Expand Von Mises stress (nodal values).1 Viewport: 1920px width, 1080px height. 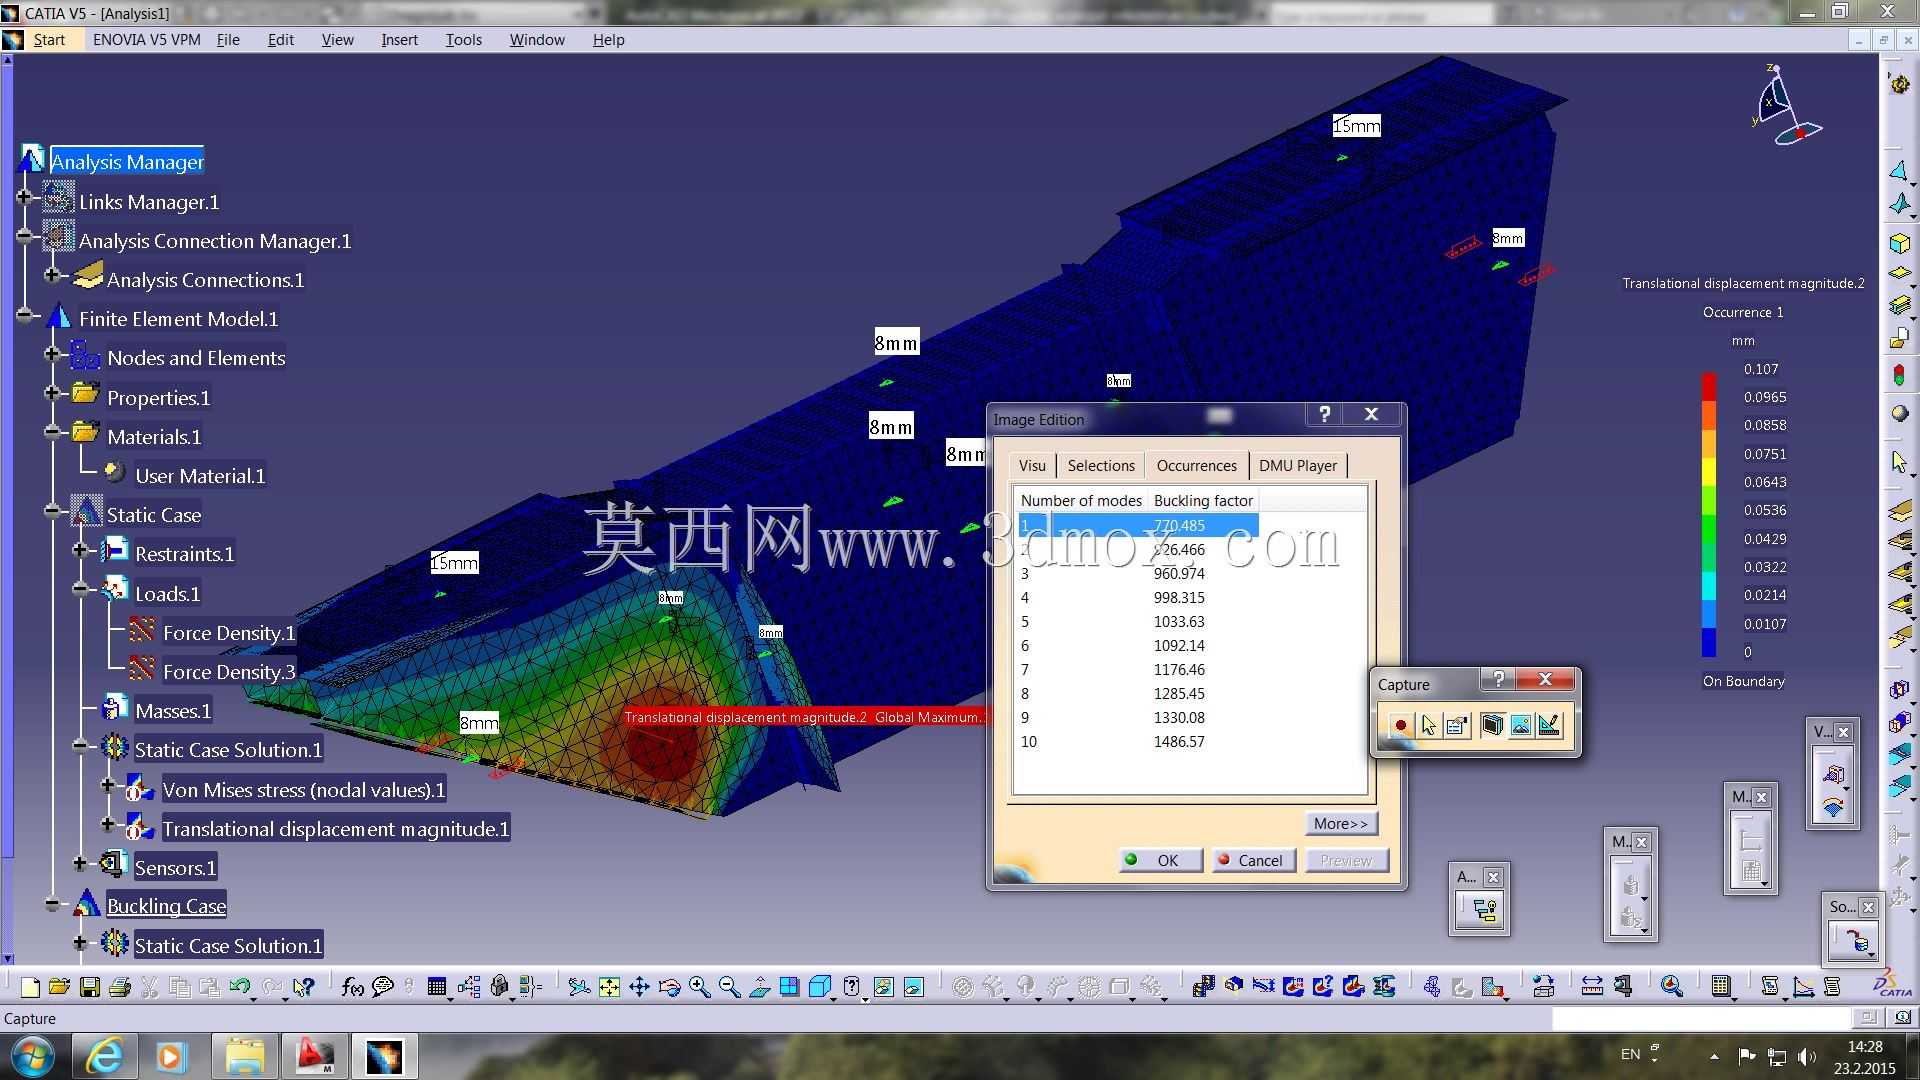[x=108, y=786]
